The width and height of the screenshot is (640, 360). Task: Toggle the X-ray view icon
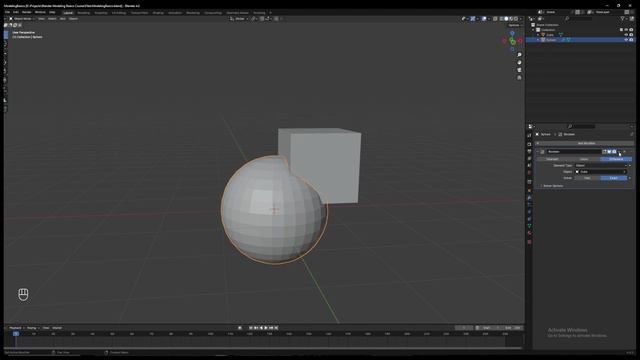pos(495,19)
